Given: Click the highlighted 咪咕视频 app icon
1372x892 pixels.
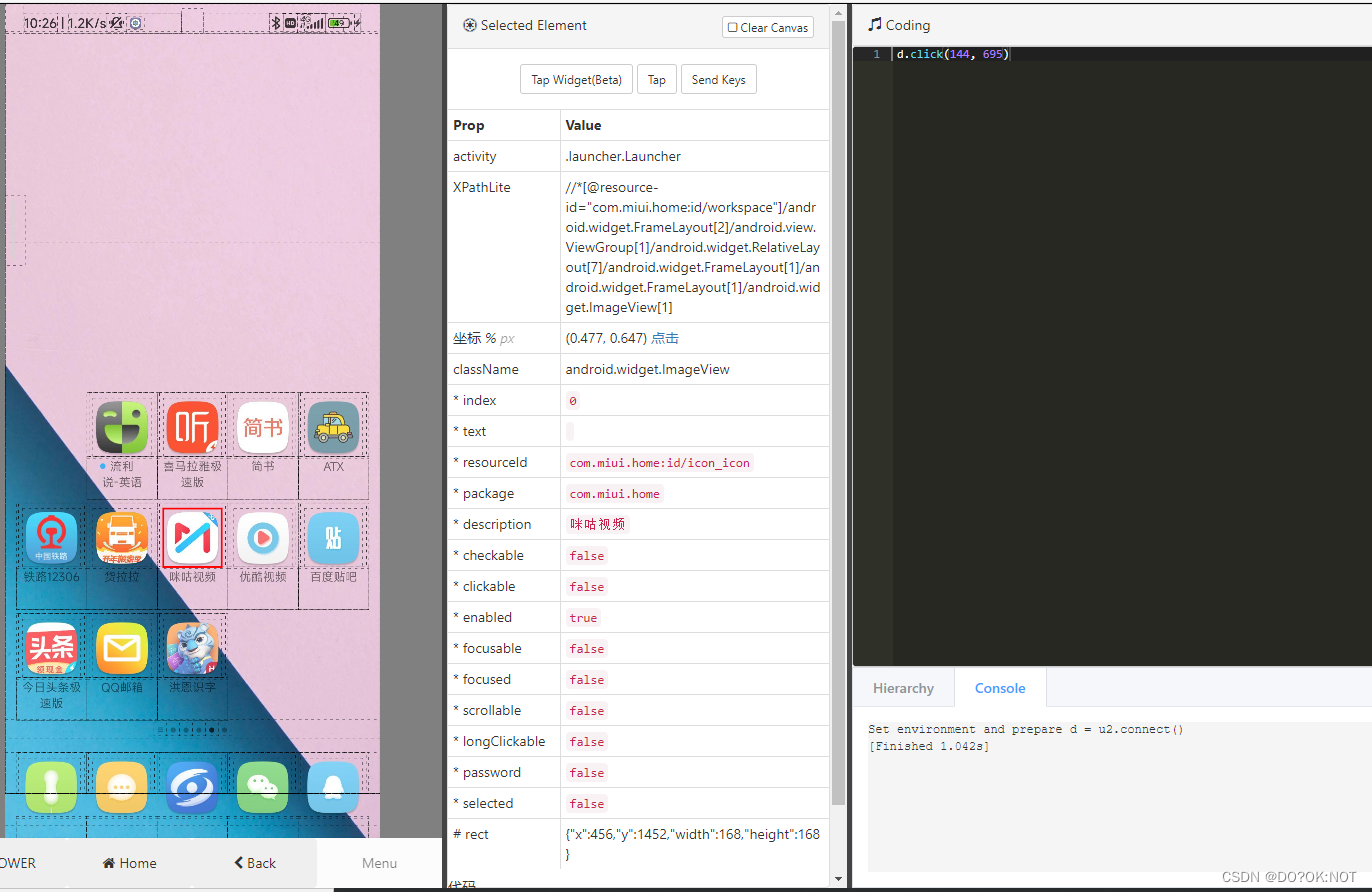Looking at the screenshot, I should [192, 538].
